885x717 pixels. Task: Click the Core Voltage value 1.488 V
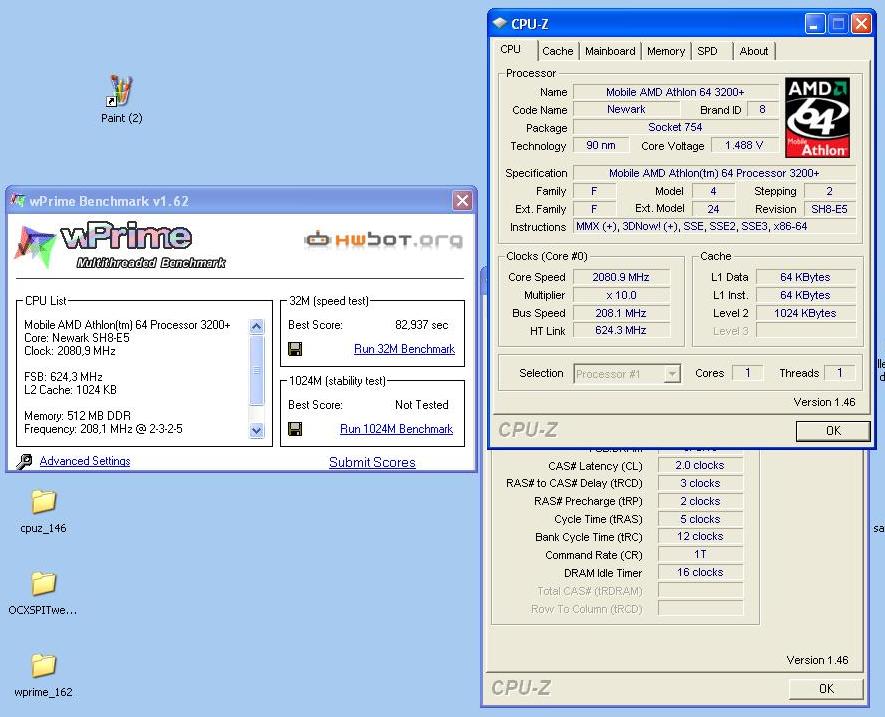pos(744,146)
